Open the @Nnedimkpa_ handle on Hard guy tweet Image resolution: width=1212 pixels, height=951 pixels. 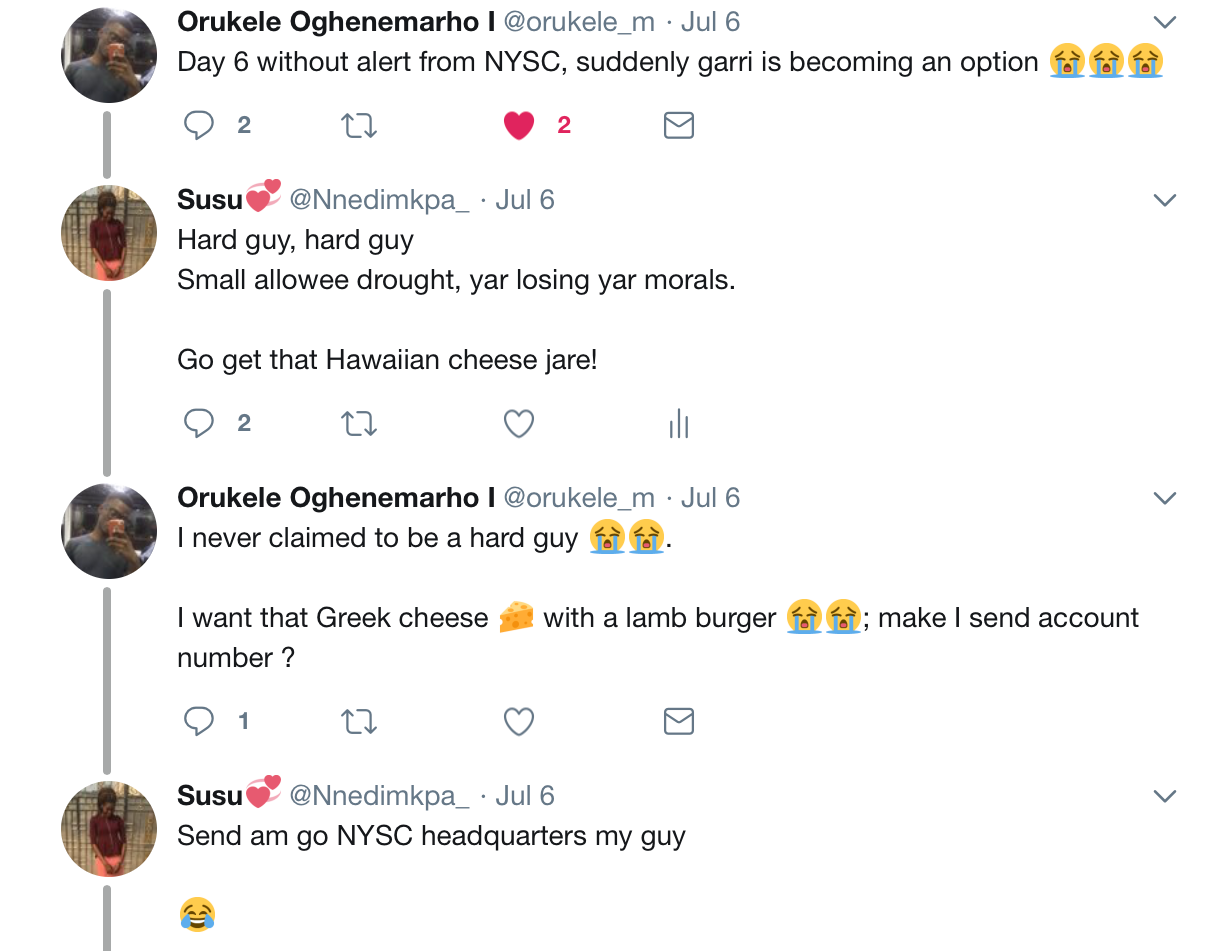pyautogui.click(x=379, y=200)
